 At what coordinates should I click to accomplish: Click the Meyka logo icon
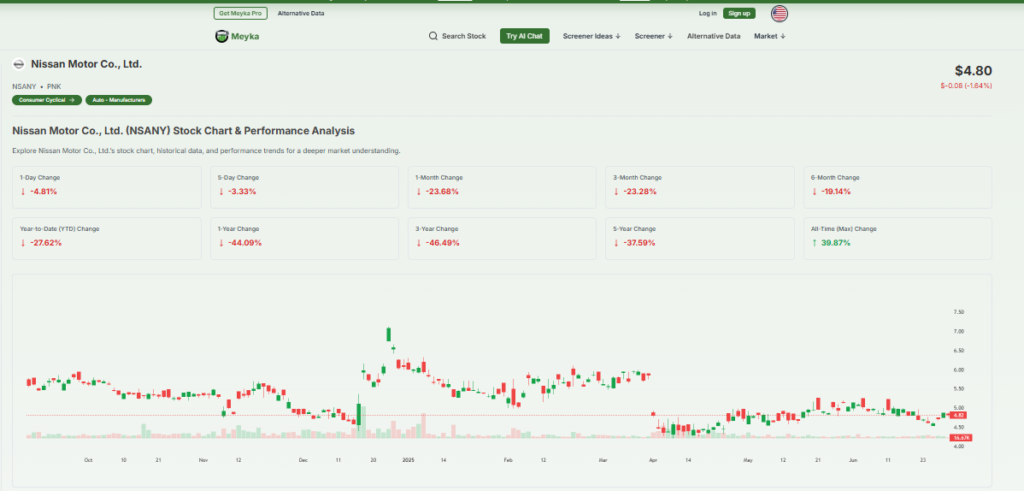[x=222, y=36]
